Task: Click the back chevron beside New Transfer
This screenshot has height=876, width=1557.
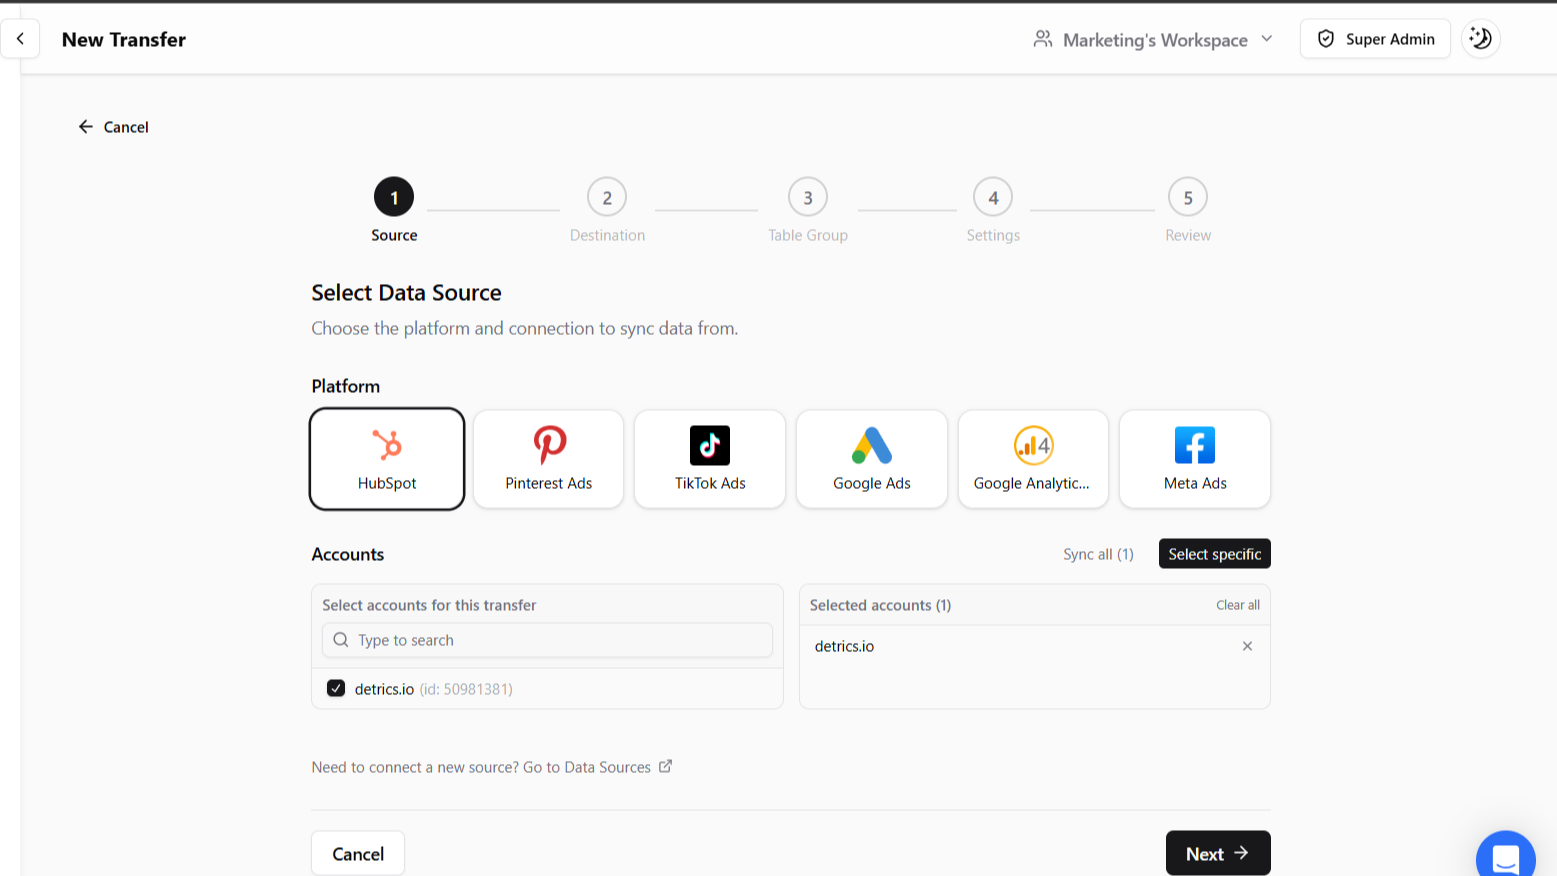Action: coord(20,39)
